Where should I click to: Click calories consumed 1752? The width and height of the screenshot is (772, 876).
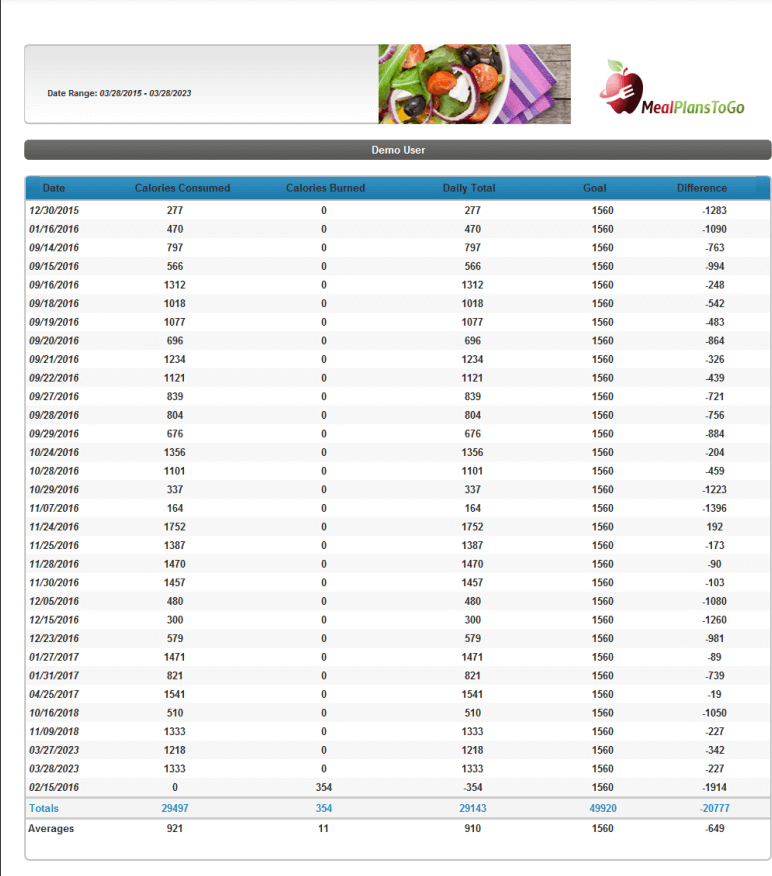[175, 527]
